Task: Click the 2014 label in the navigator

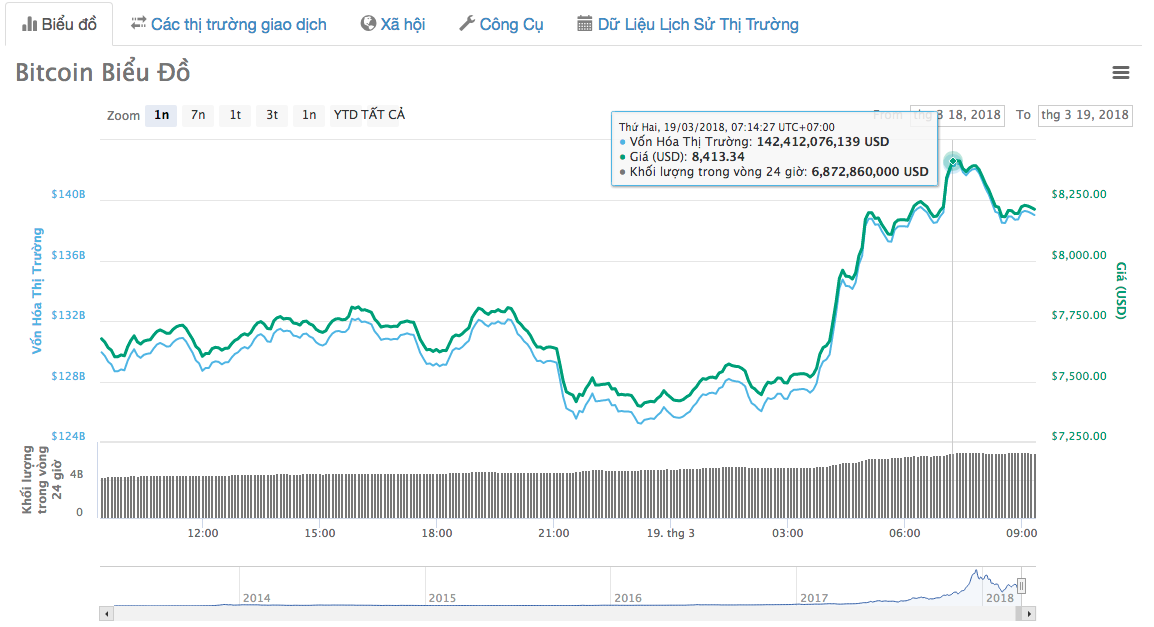Action: coord(256,598)
